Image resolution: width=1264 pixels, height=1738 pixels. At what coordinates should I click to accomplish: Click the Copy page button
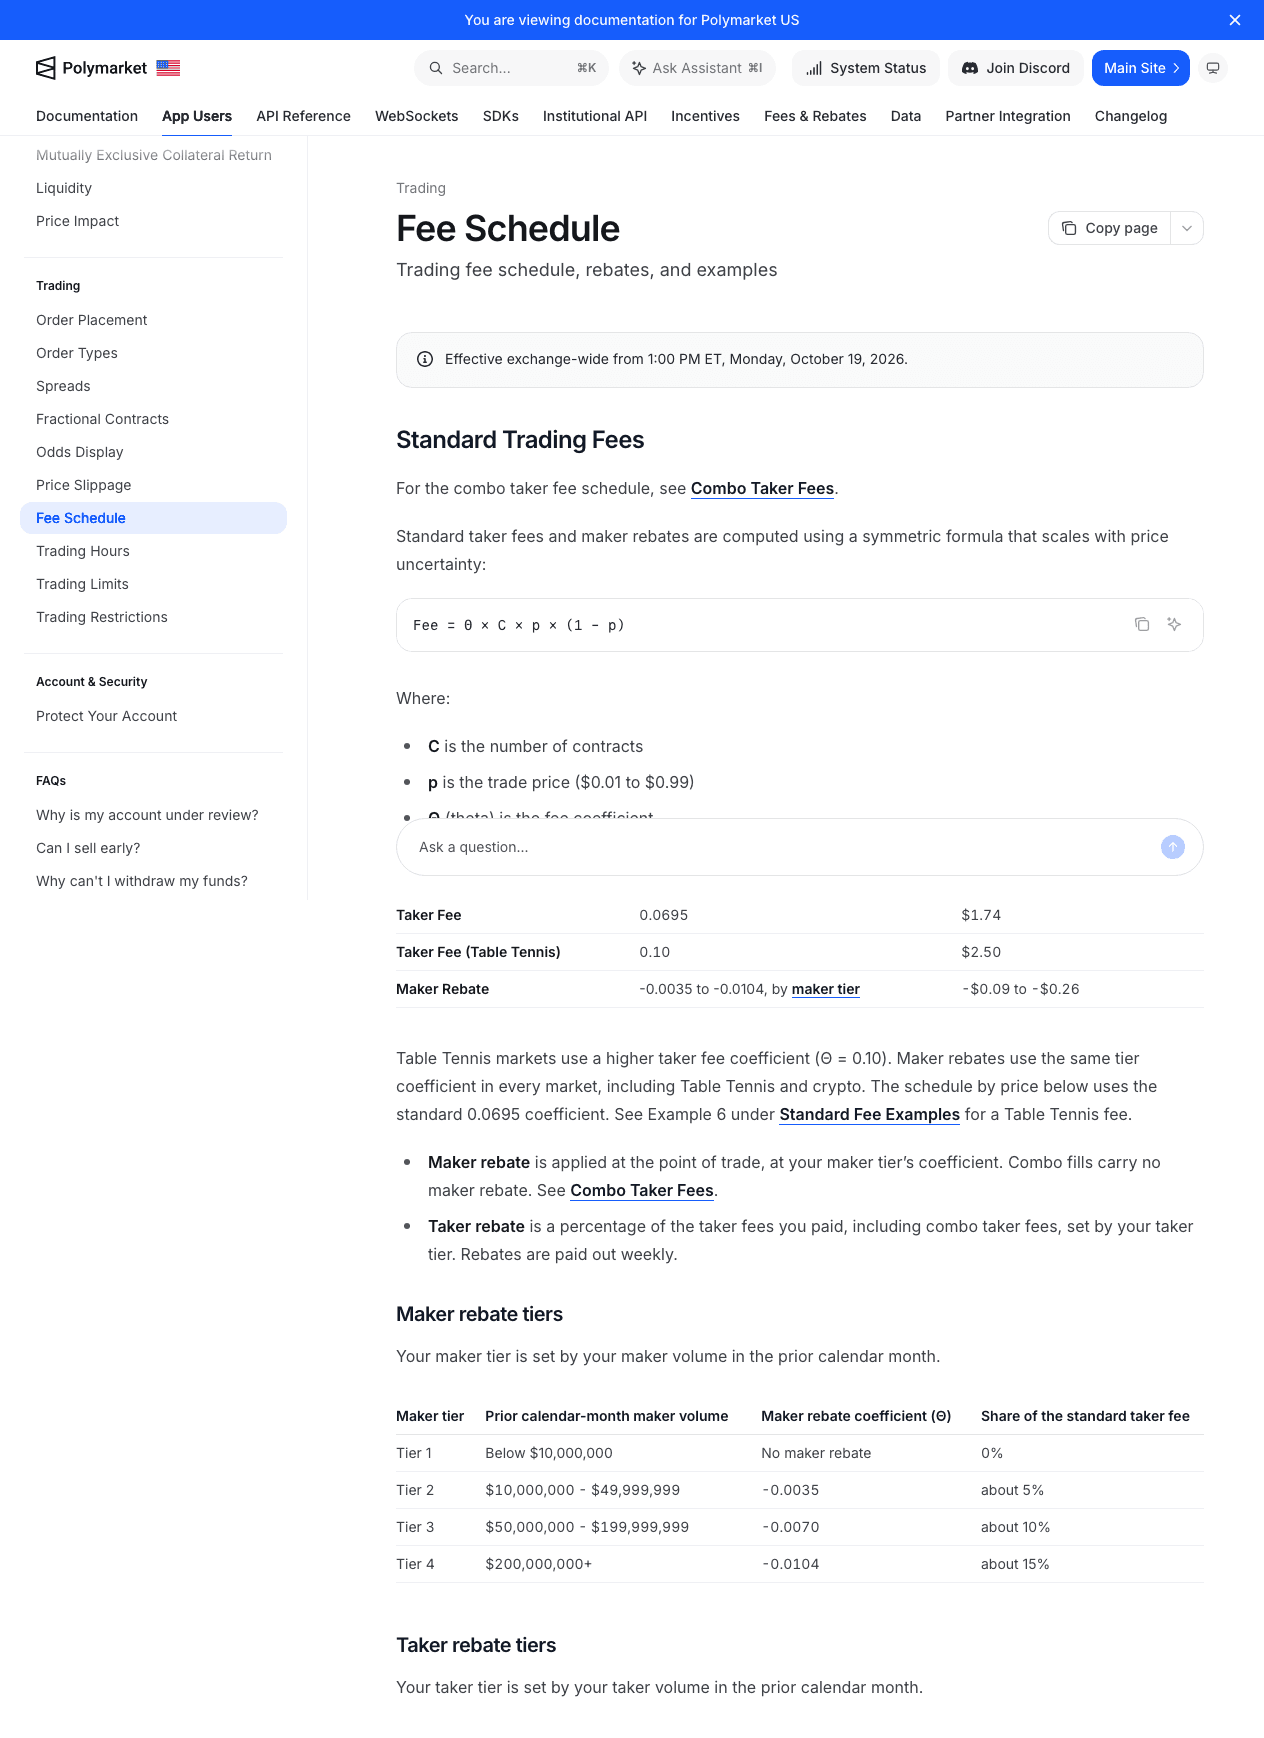[1110, 228]
